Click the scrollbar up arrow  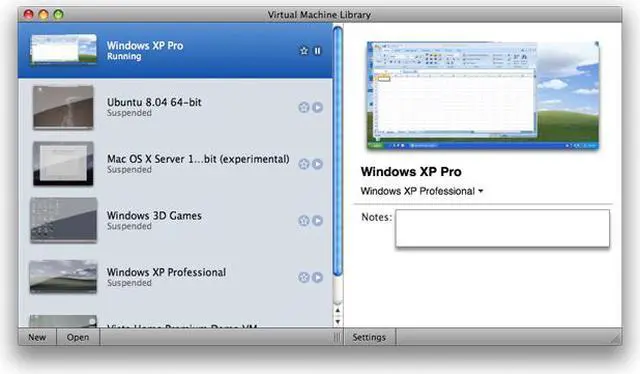(338, 311)
